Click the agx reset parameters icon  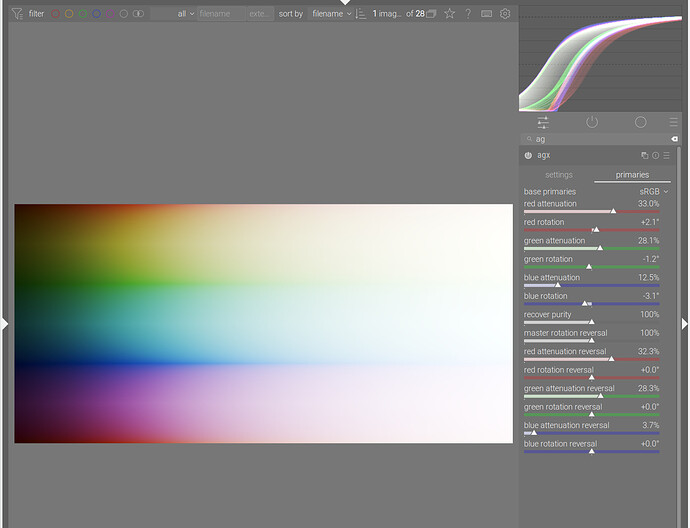coord(656,155)
